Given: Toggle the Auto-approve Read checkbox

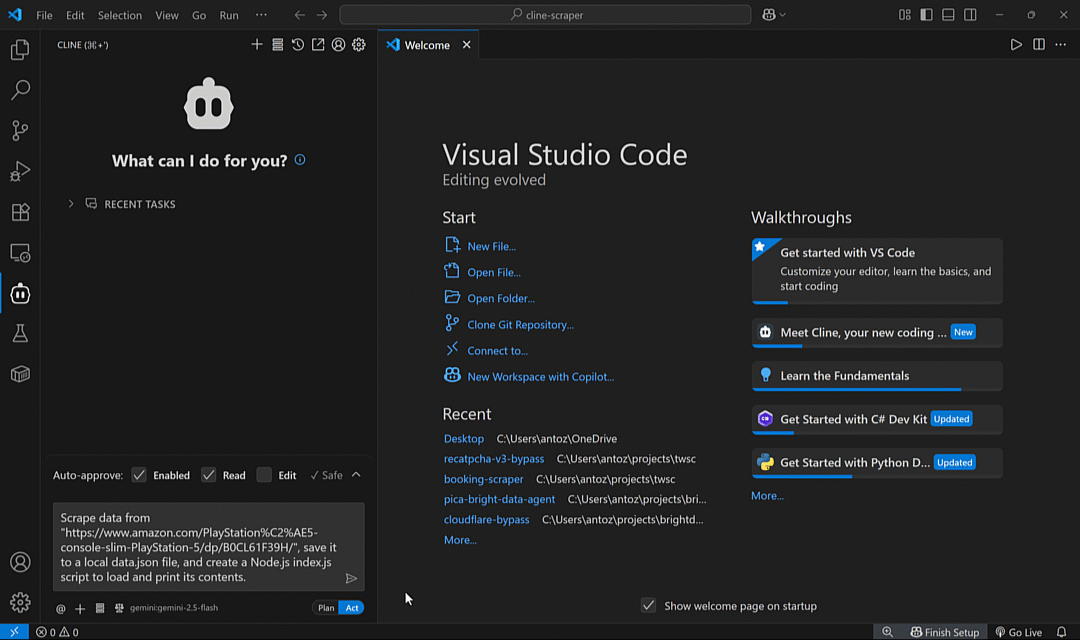Looking at the screenshot, I should [209, 475].
